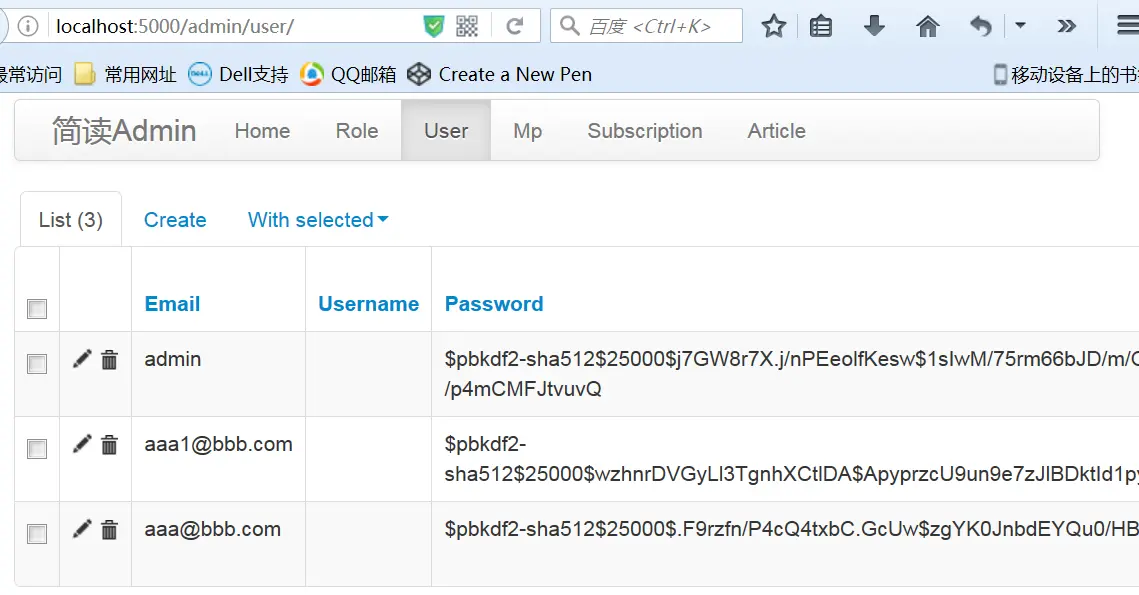Sort the list by Email column
This screenshot has width=1139, height=595.
coord(172,304)
